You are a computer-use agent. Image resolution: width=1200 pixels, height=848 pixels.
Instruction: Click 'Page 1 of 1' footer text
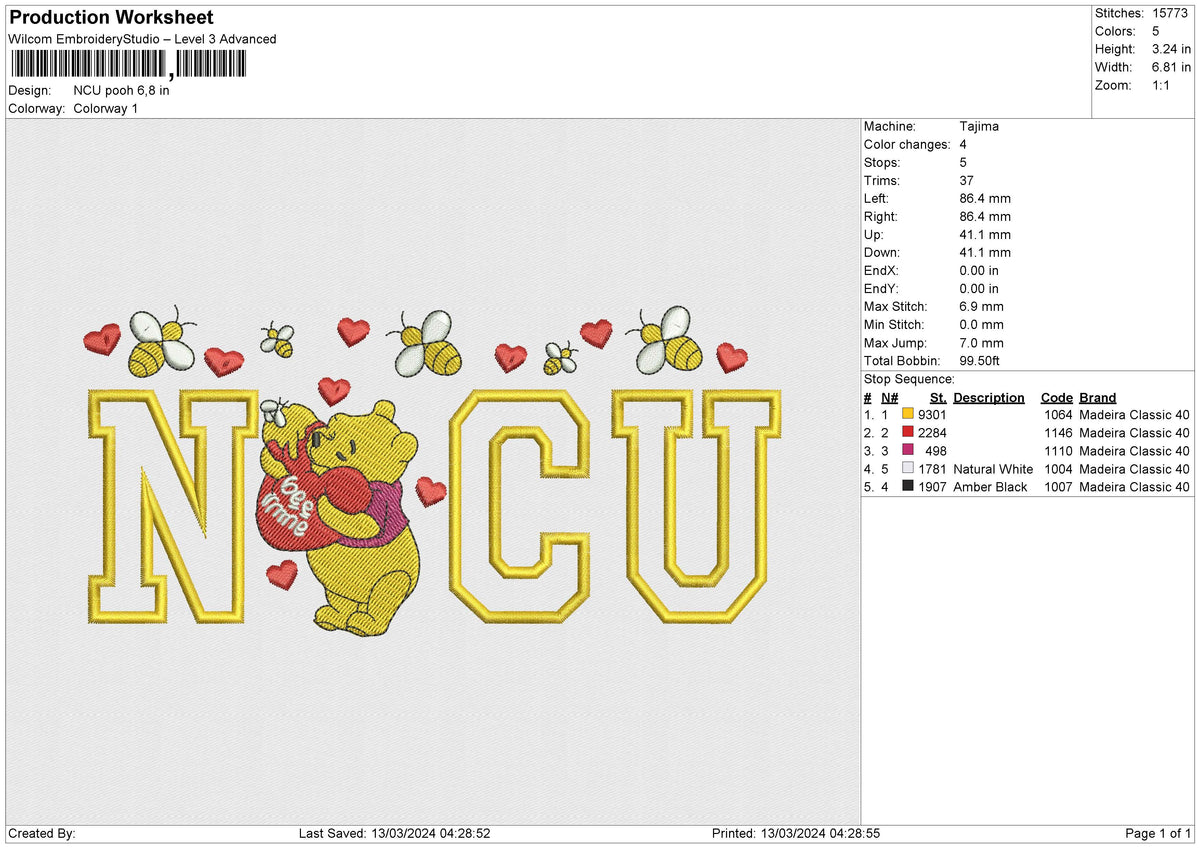coord(1159,833)
